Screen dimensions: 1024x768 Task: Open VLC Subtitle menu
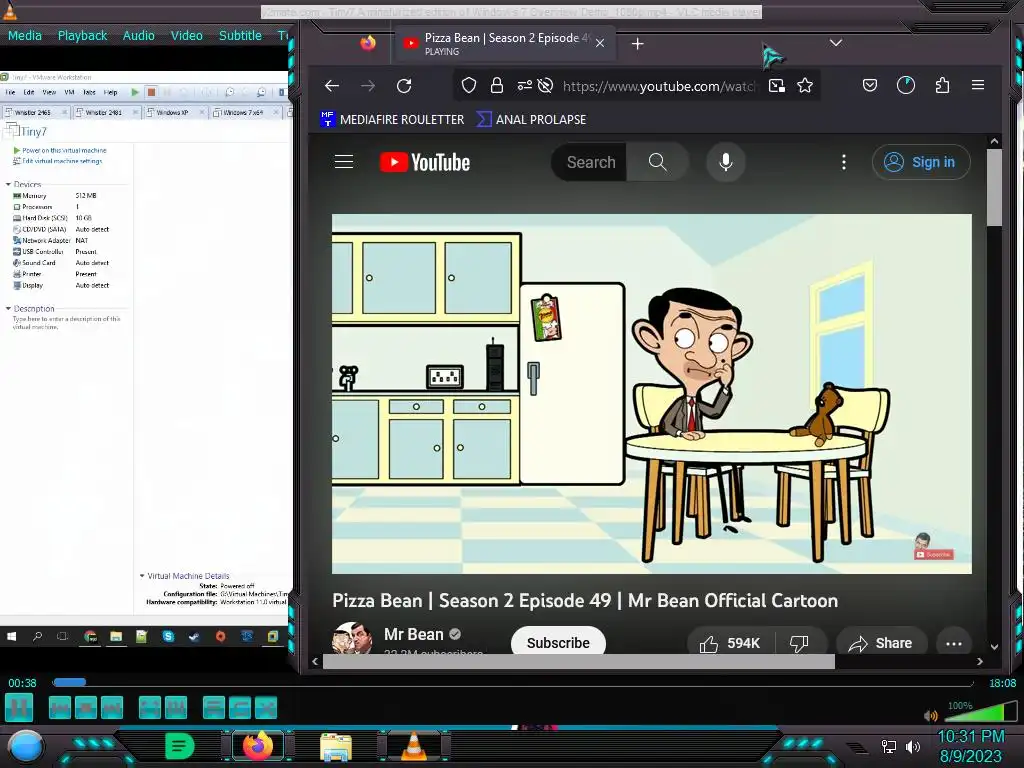(x=240, y=35)
